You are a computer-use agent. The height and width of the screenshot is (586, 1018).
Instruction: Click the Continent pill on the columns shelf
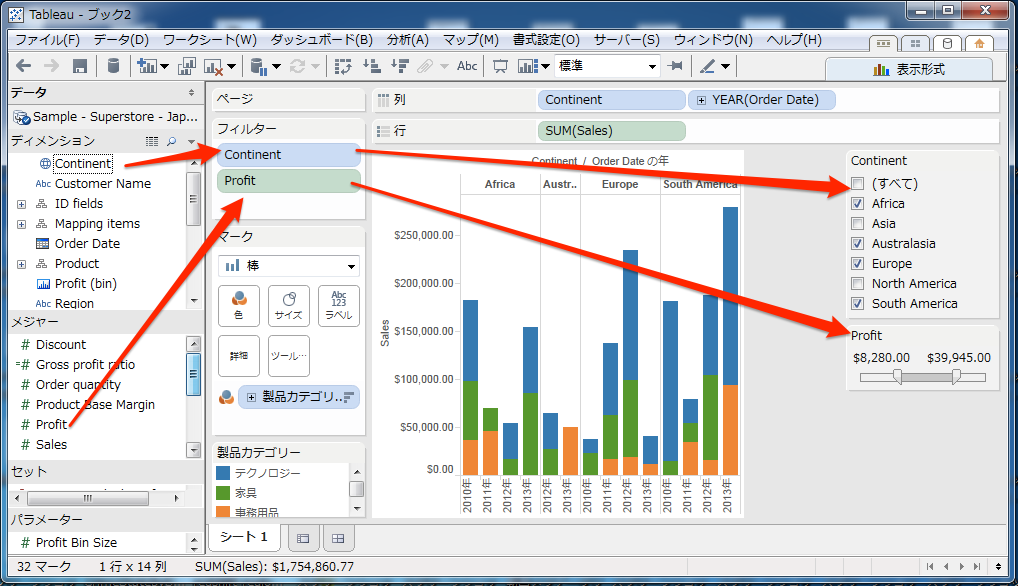(611, 99)
